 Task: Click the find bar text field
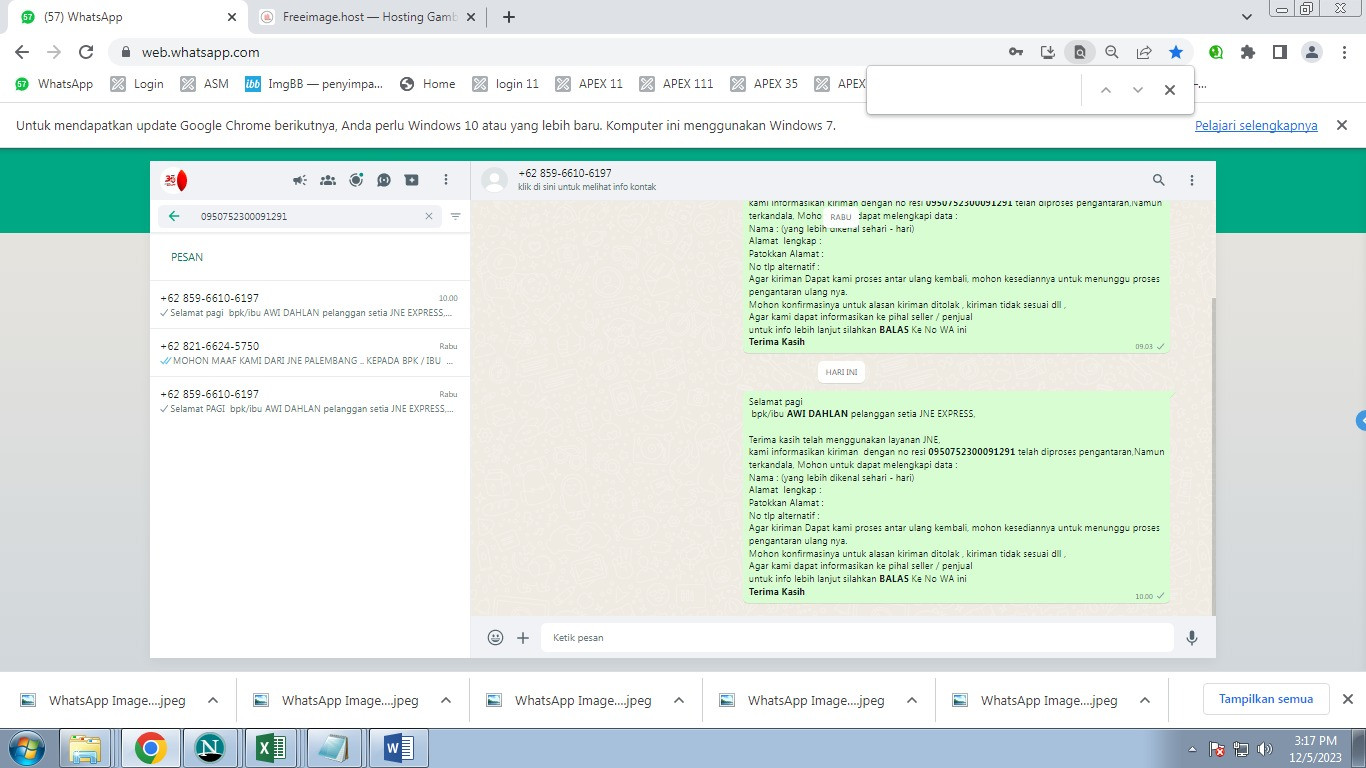[x=974, y=90]
